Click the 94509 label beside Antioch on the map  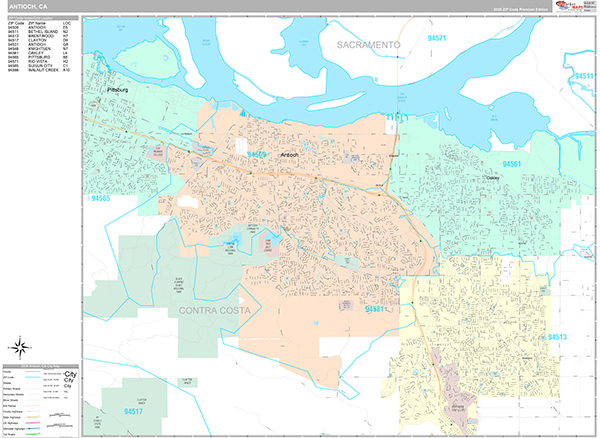pyautogui.click(x=256, y=155)
